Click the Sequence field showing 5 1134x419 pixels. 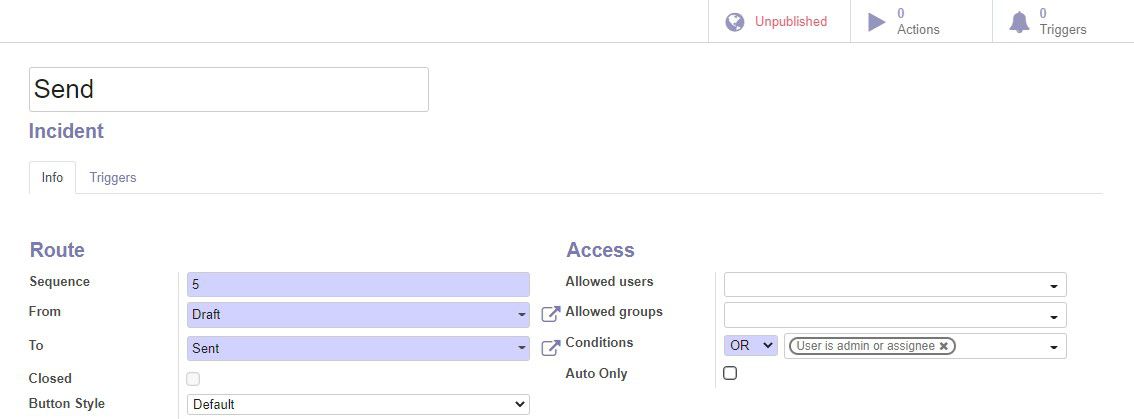[x=358, y=284]
